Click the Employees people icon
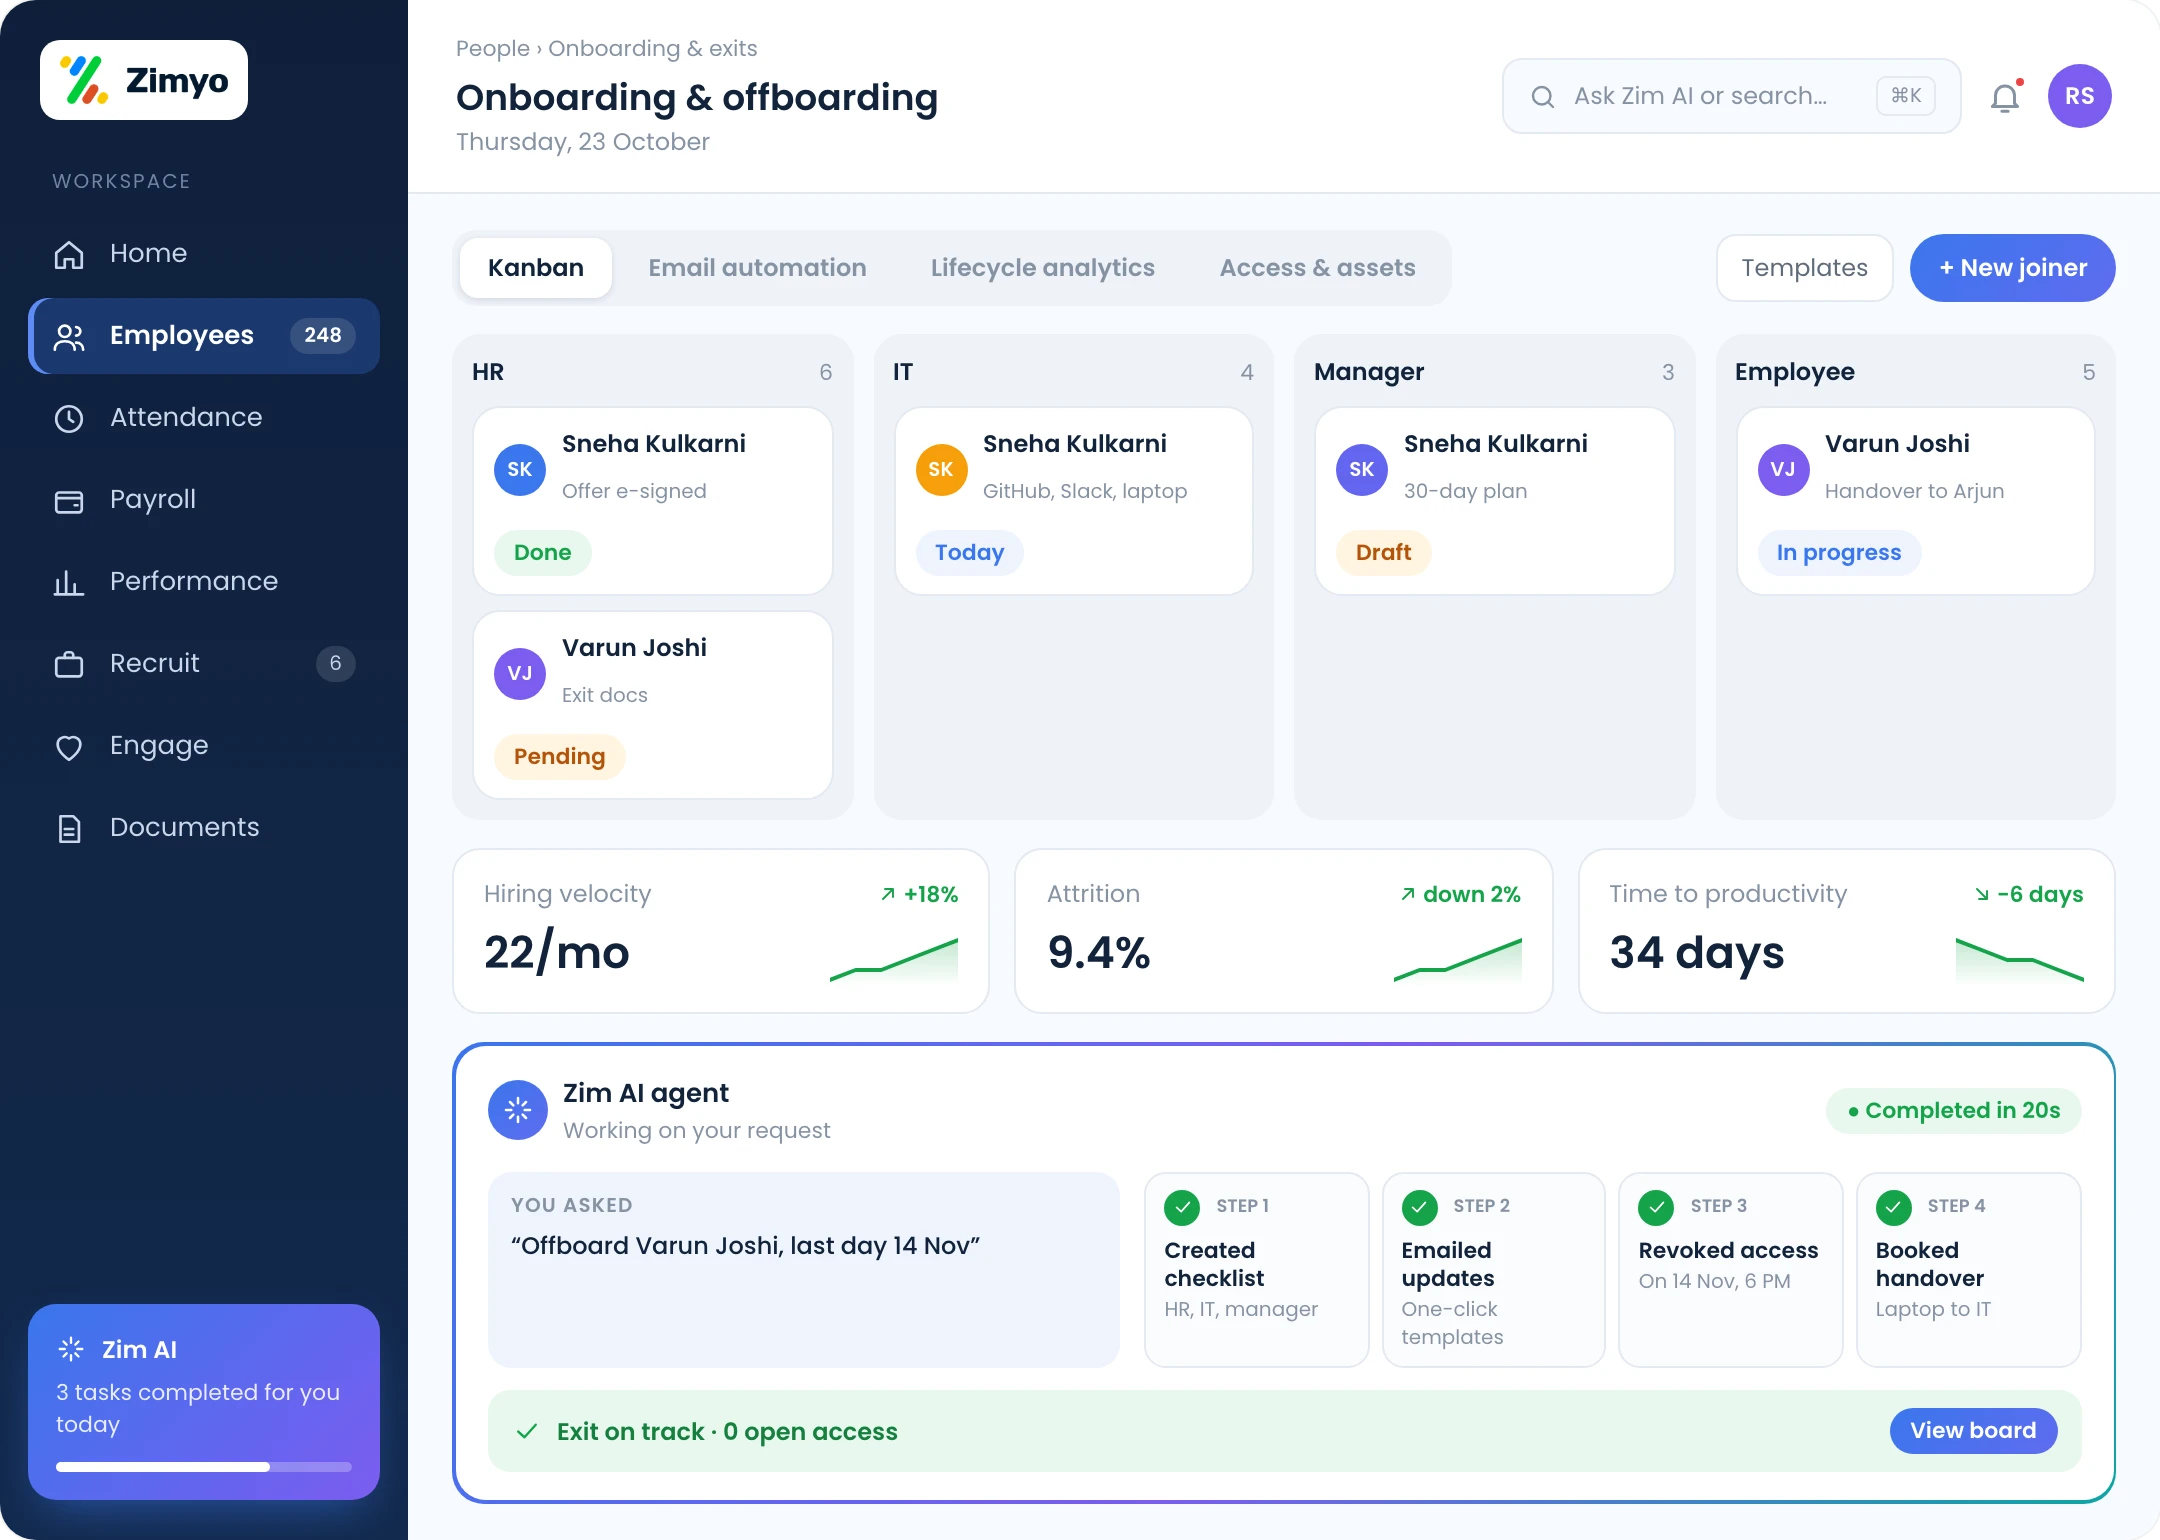 click(x=69, y=336)
